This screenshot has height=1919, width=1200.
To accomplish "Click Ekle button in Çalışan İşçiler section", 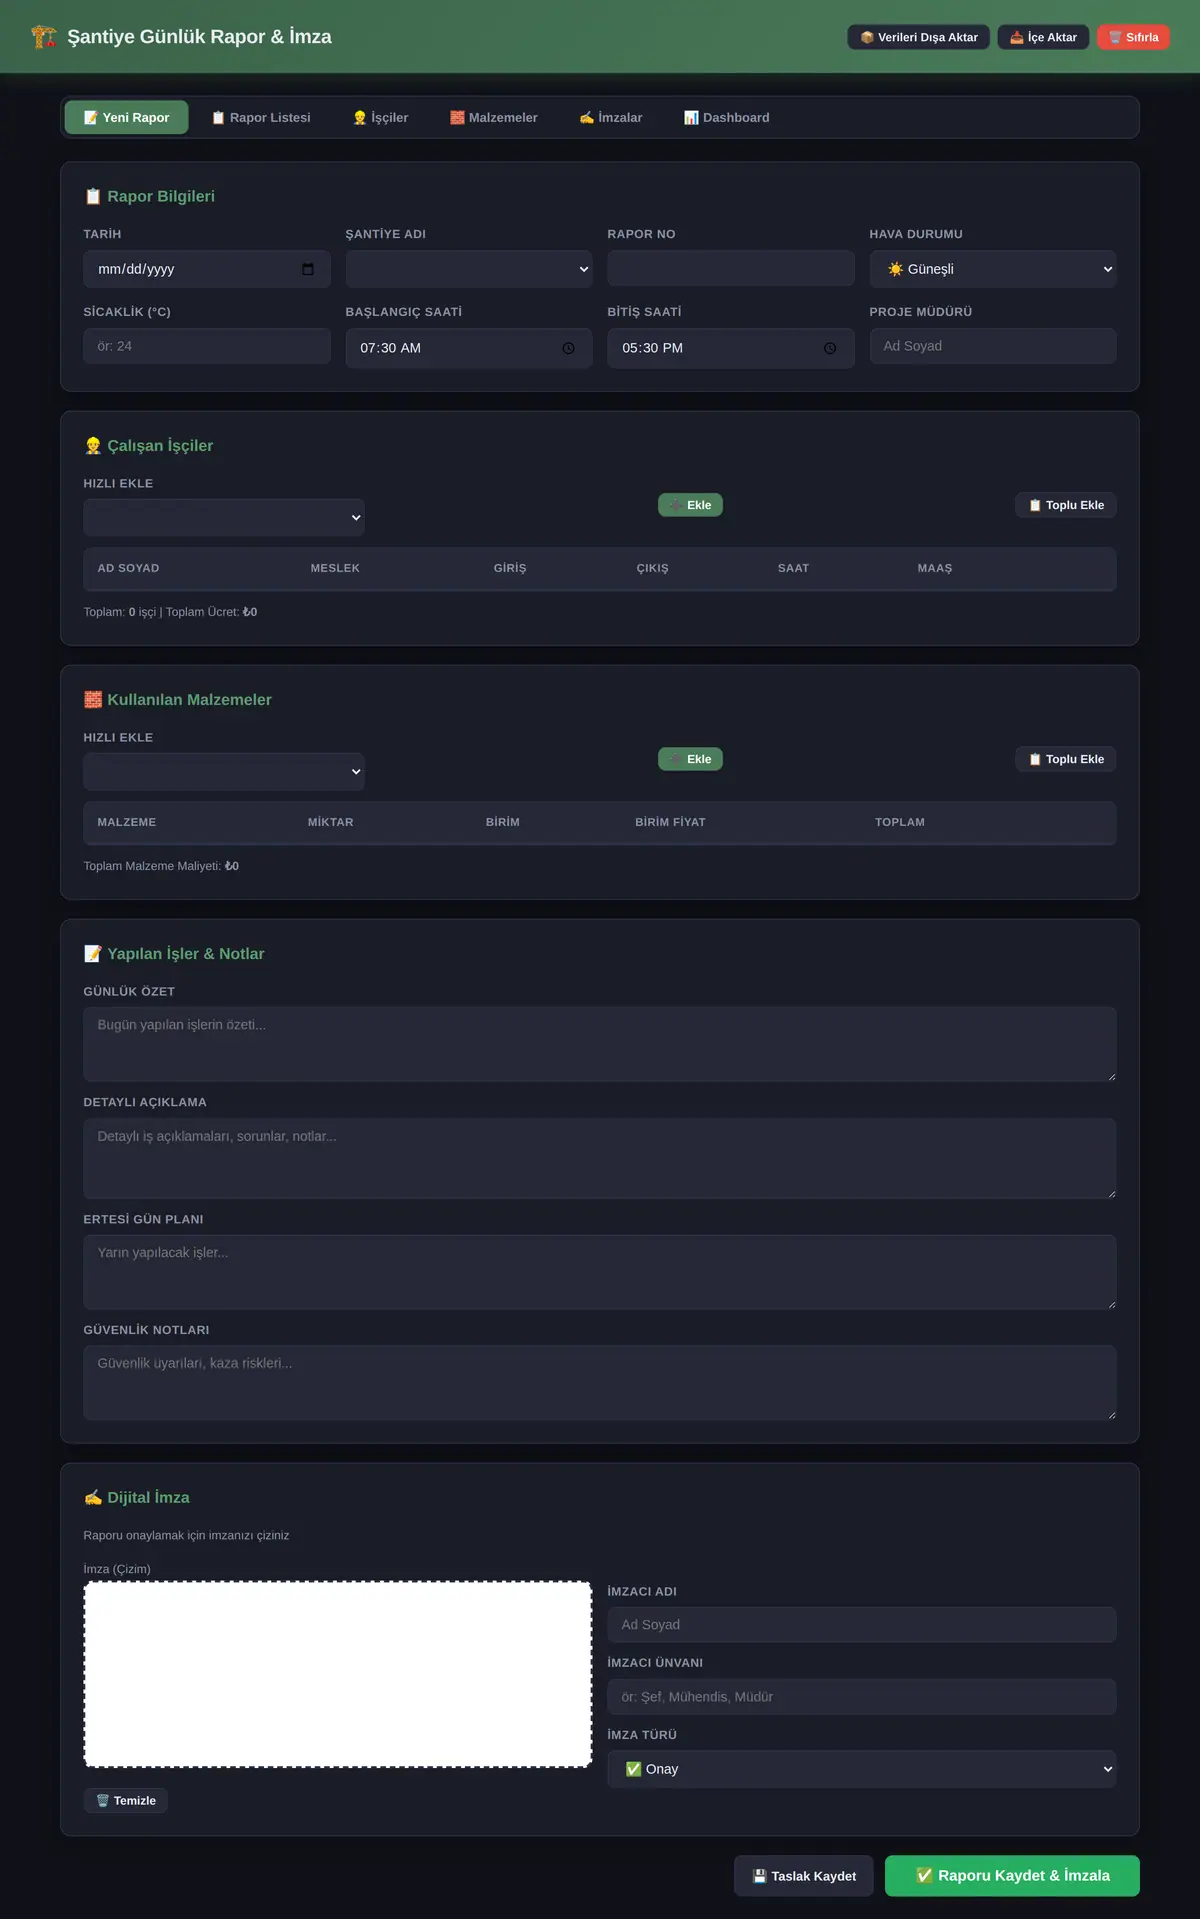I will tap(690, 505).
